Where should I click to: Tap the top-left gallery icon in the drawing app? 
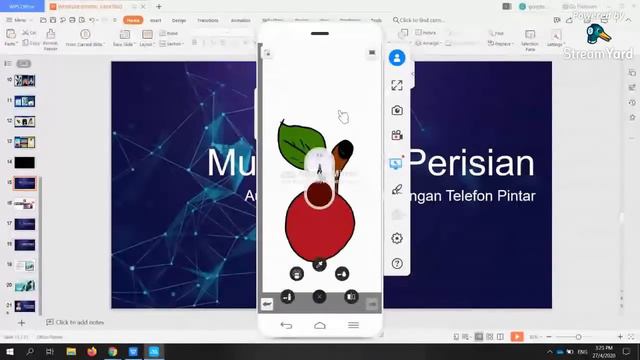(267, 53)
